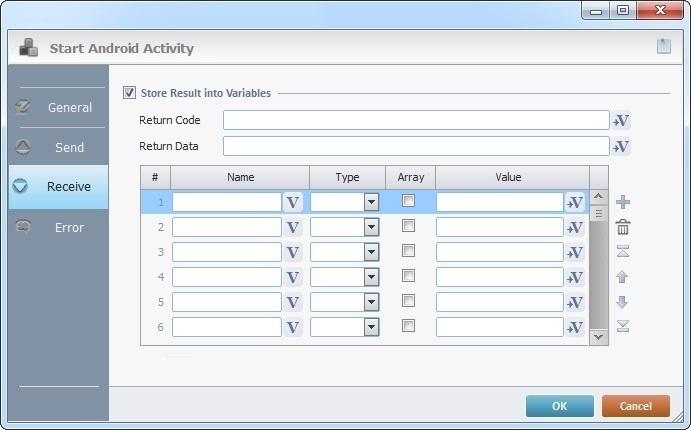Uncheck Store Result into Variables
Viewport: 691px width, 430px height.
click(129, 93)
